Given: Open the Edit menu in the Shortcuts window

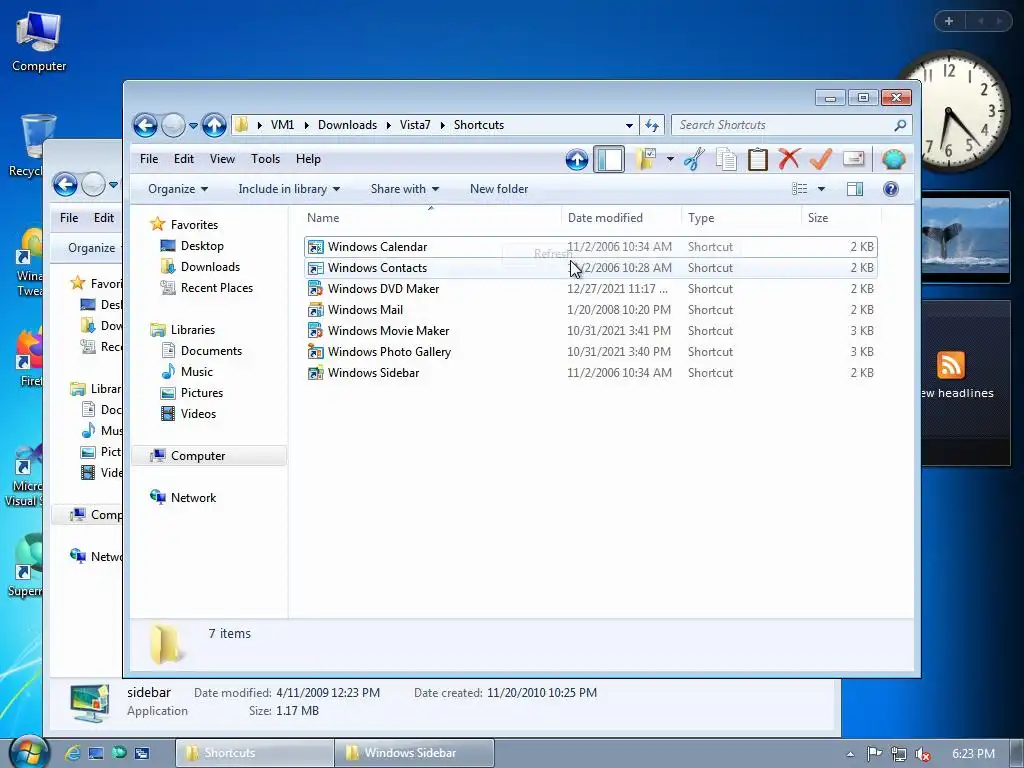Looking at the screenshot, I should (x=184, y=159).
